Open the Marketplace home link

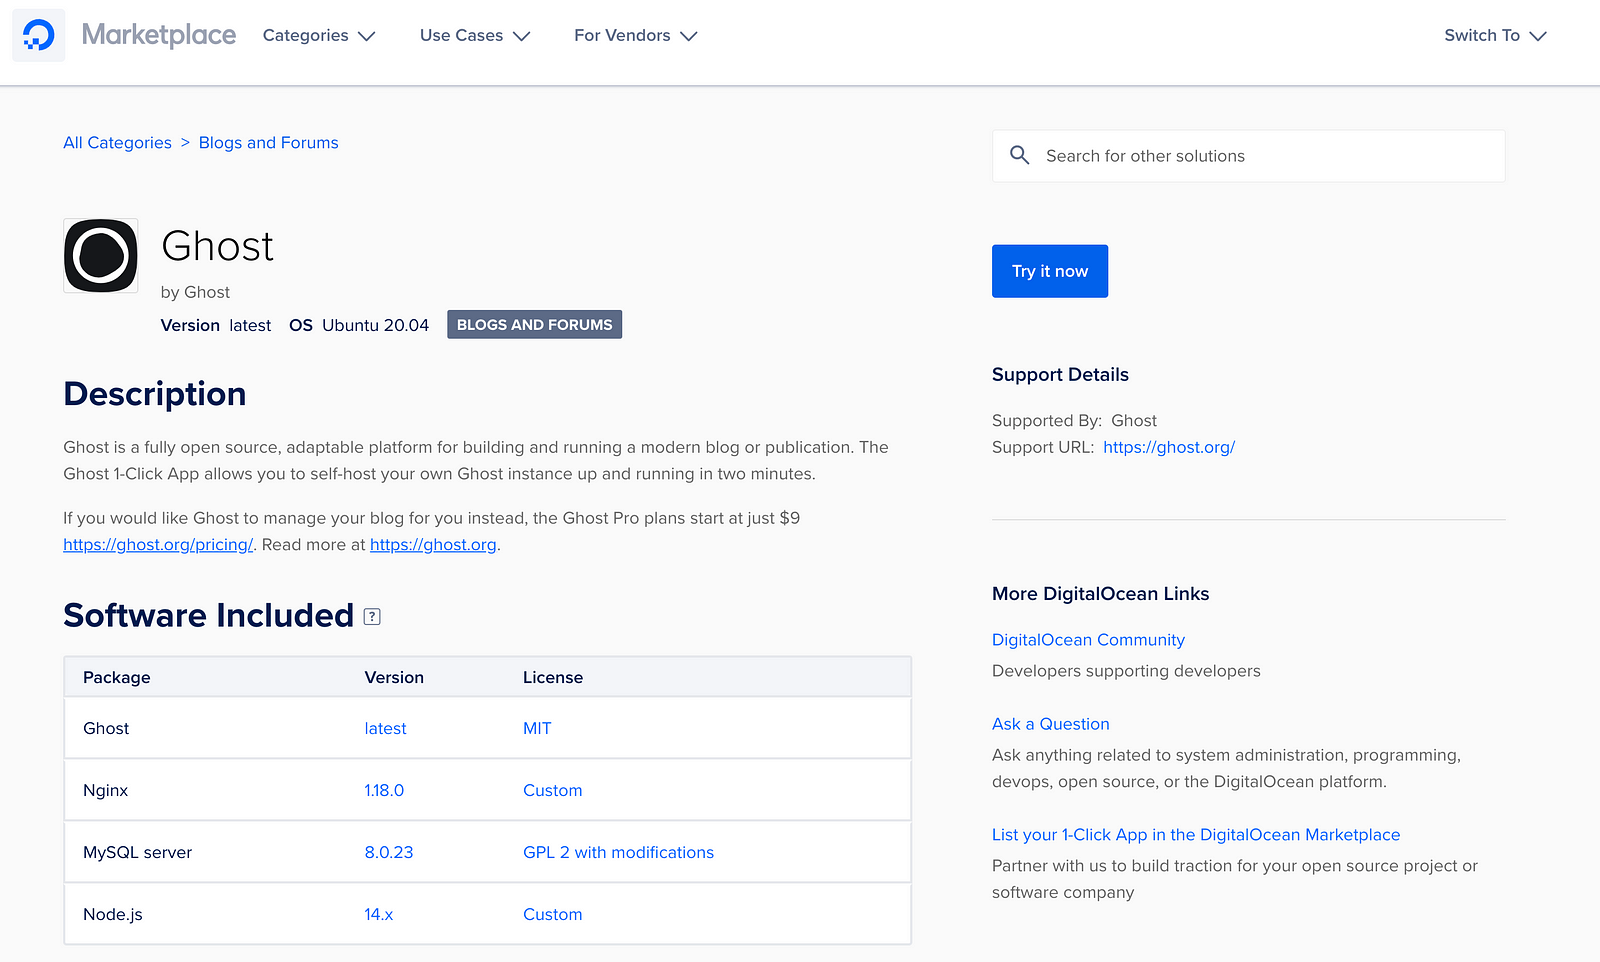point(159,35)
